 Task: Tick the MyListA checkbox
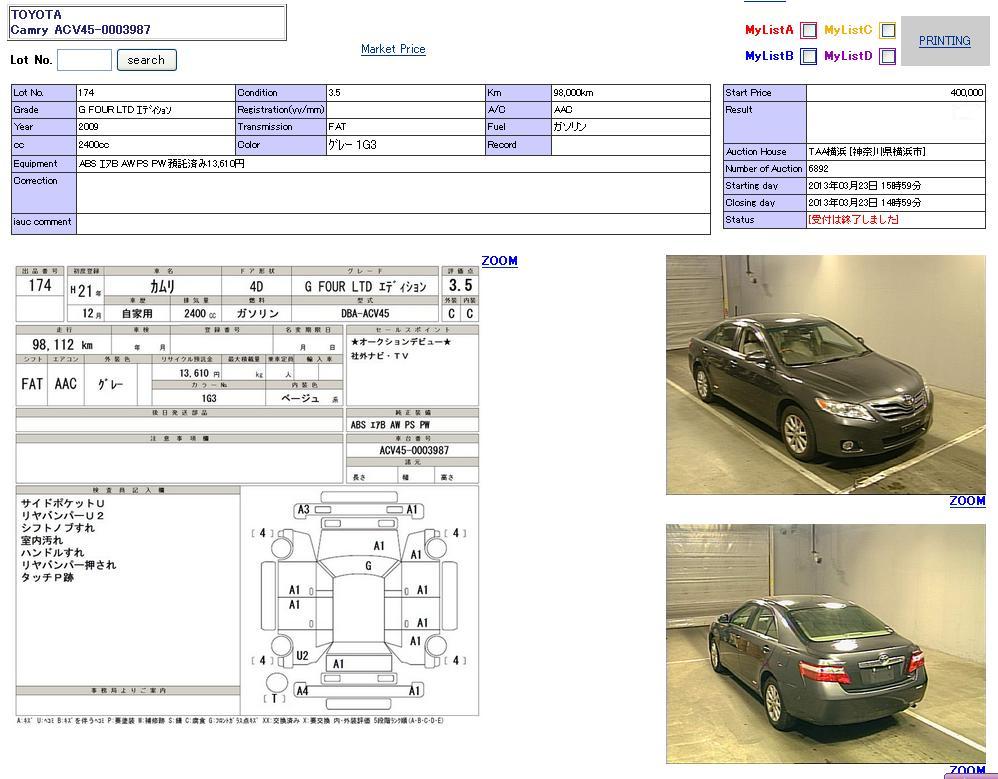(808, 31)
